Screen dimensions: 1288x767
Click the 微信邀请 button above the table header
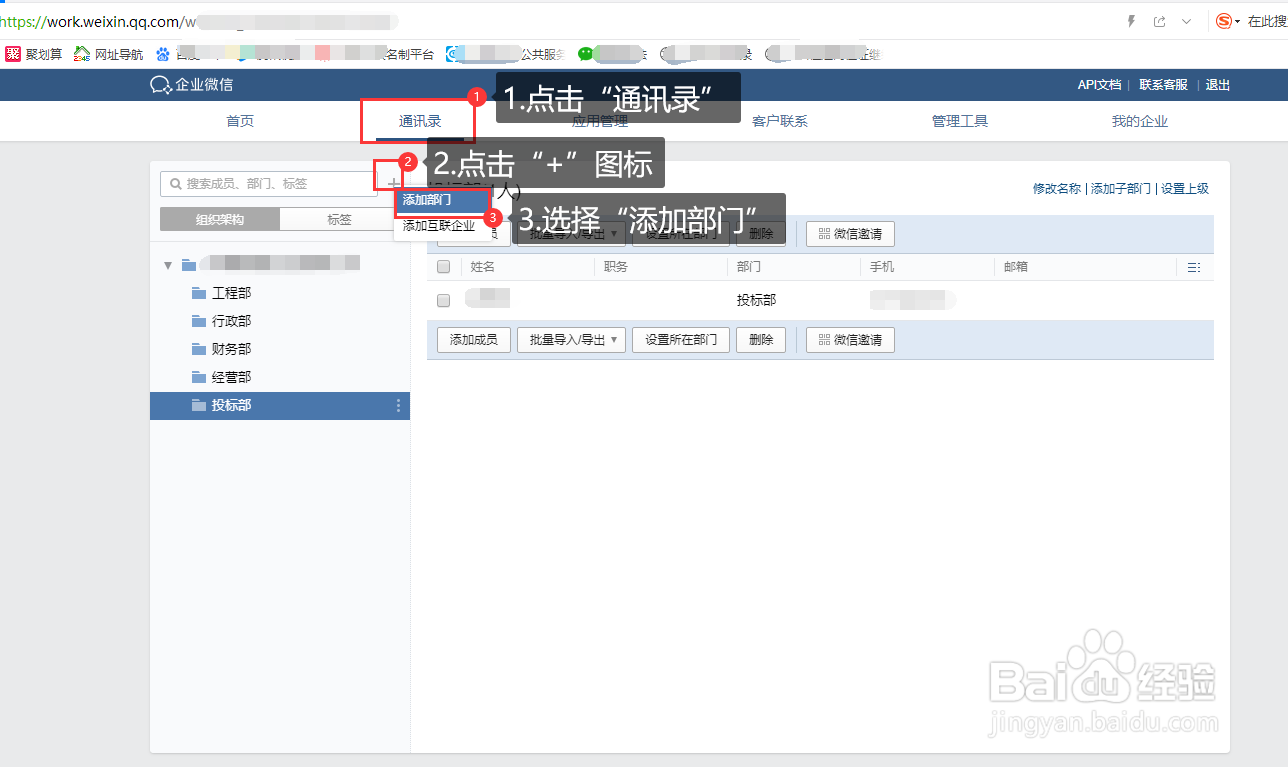coord(850,234)
